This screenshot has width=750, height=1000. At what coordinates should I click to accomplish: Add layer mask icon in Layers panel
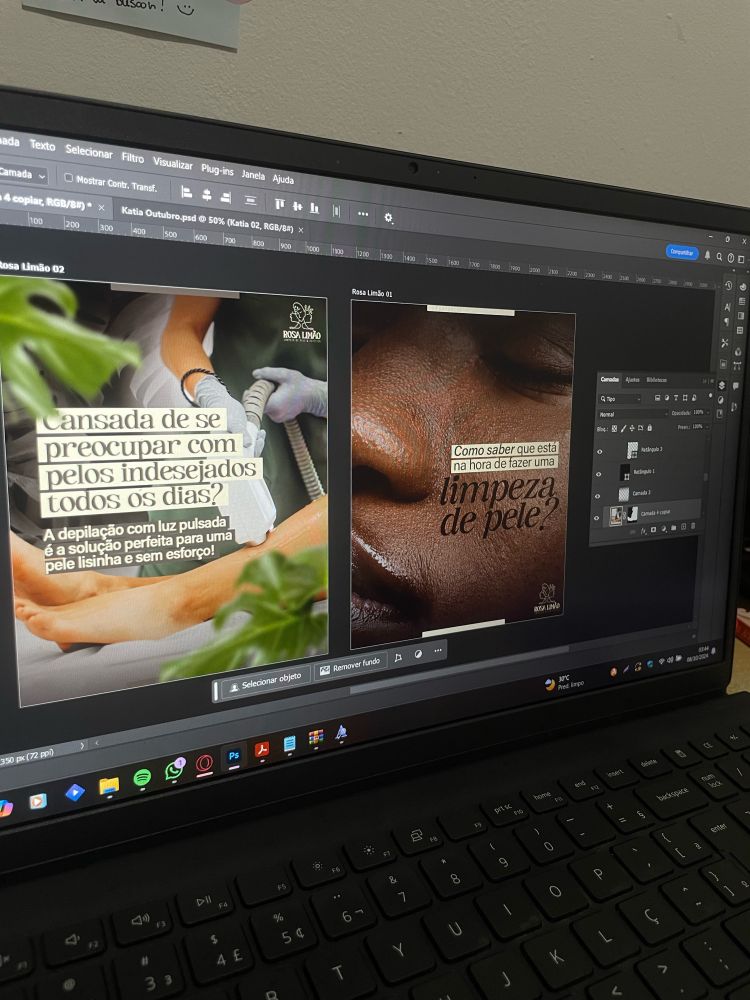[x=653, y=529]
